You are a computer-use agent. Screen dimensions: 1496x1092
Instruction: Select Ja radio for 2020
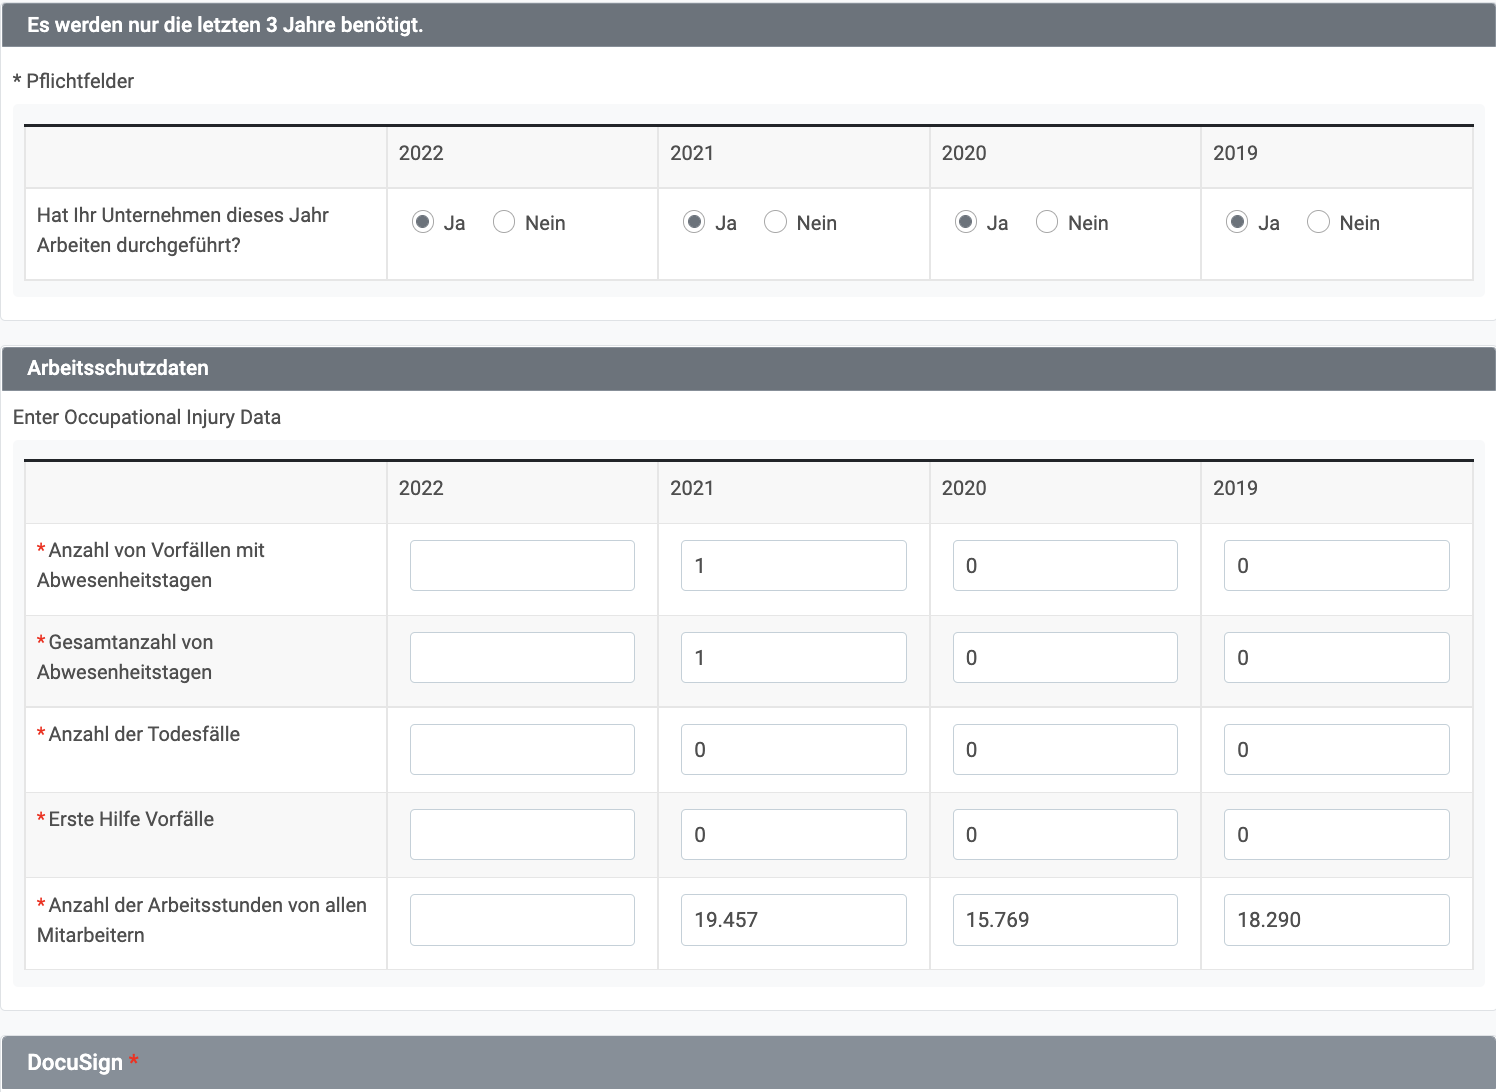point(965,222)
